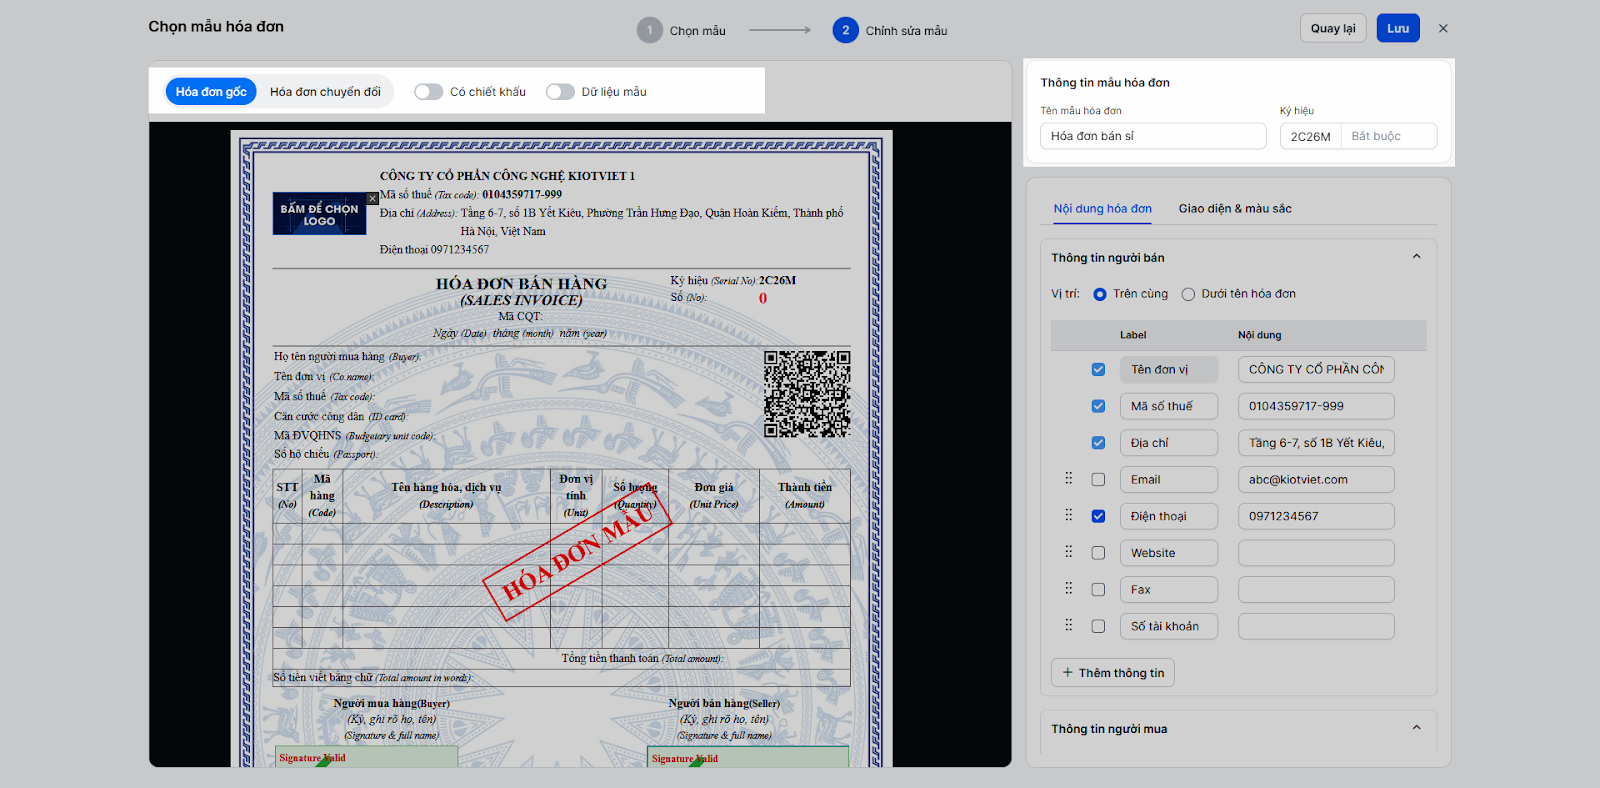Click the company name heading in invoice preview
1600x788 pixels.
click(x=507, y=176)
